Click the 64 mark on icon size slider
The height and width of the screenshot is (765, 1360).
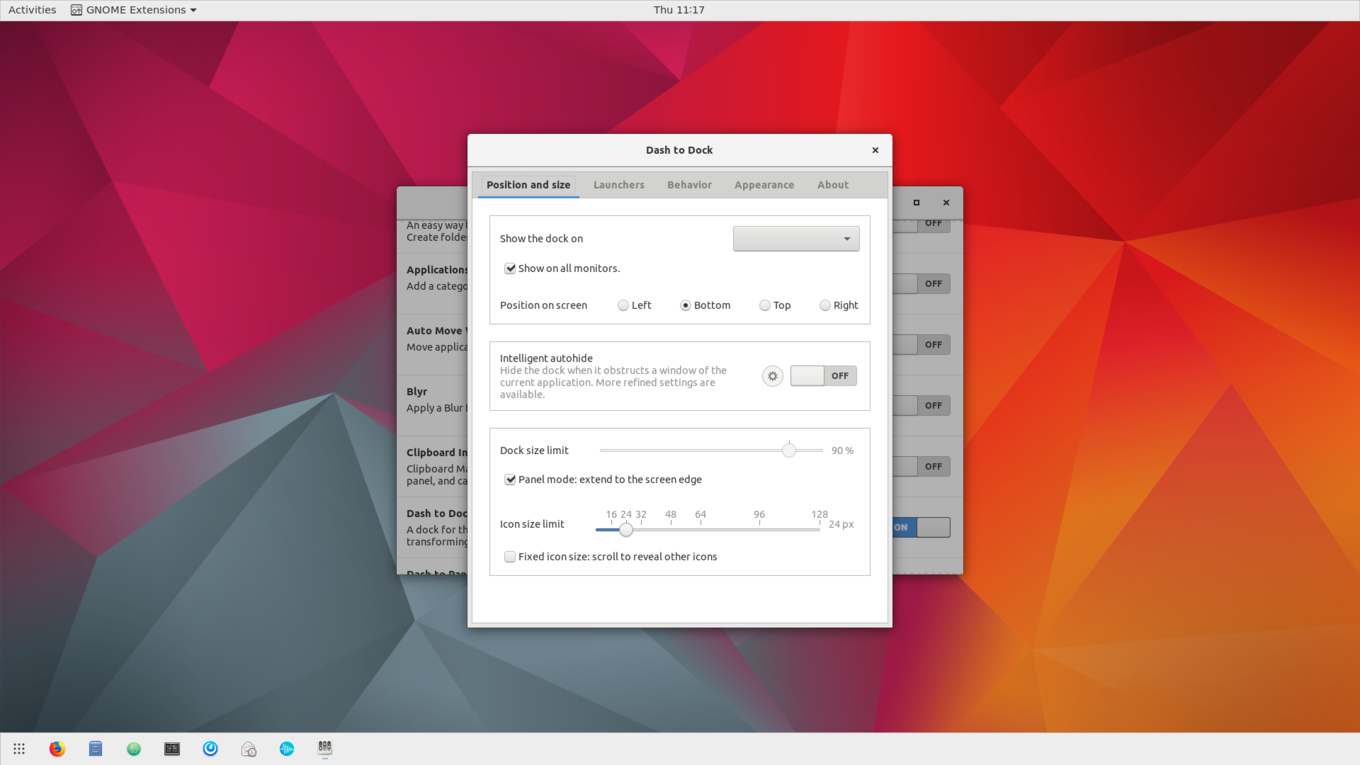(x=700, y=515)
